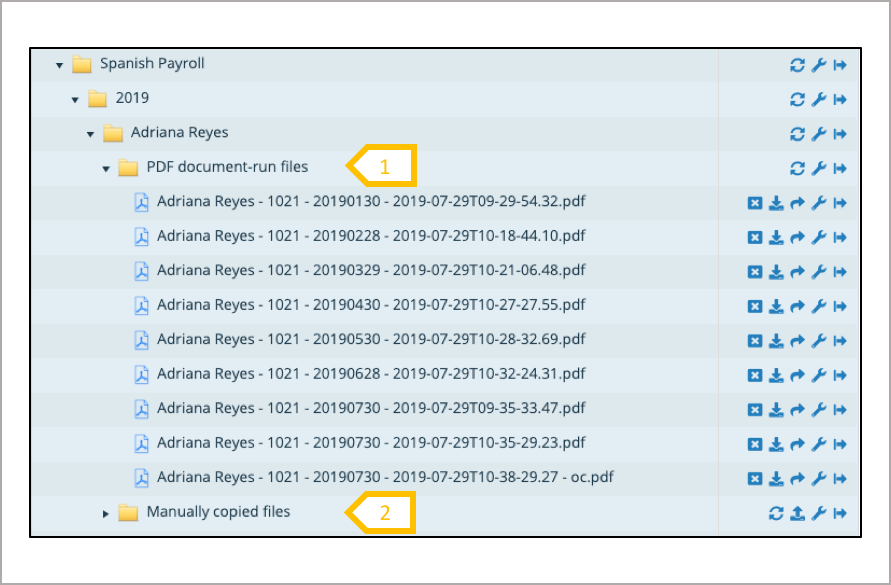Open the 20190530 PDF file name

371,339
